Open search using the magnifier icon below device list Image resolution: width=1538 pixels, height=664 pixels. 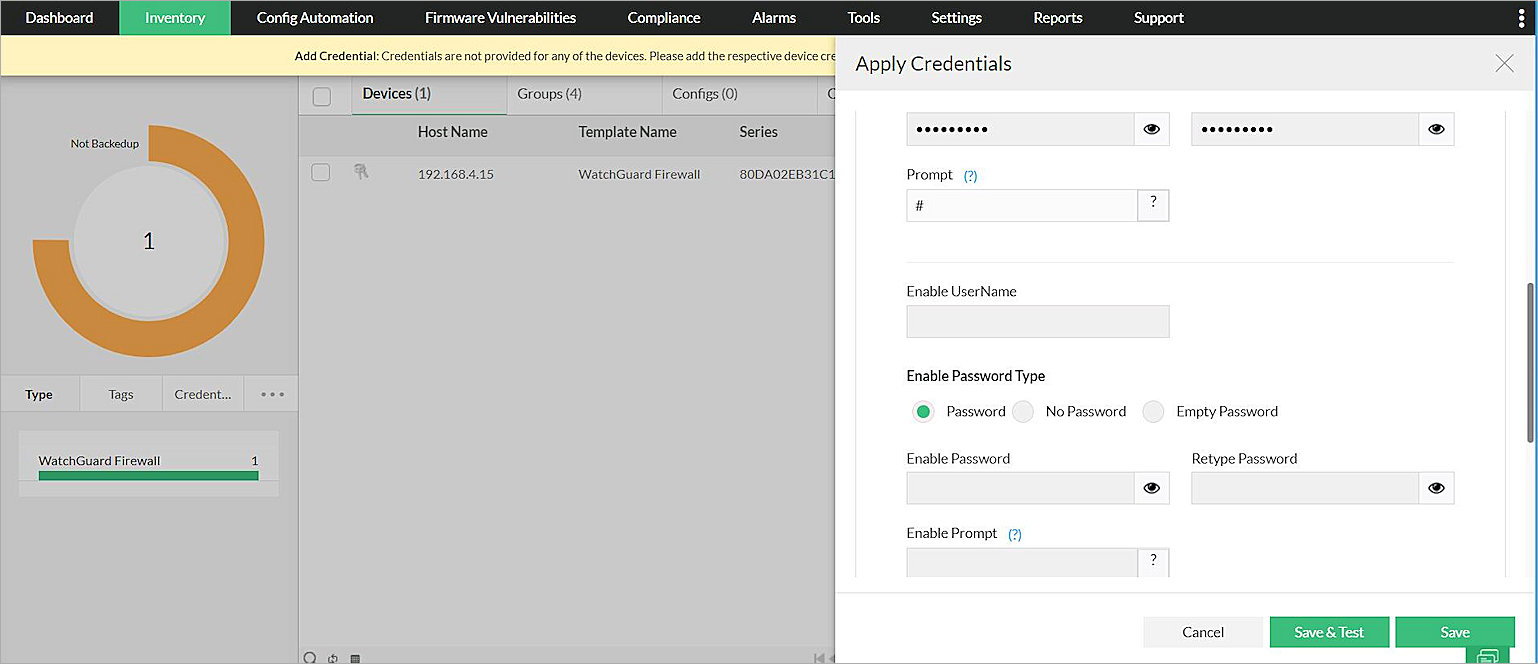(x=310, y=657)
